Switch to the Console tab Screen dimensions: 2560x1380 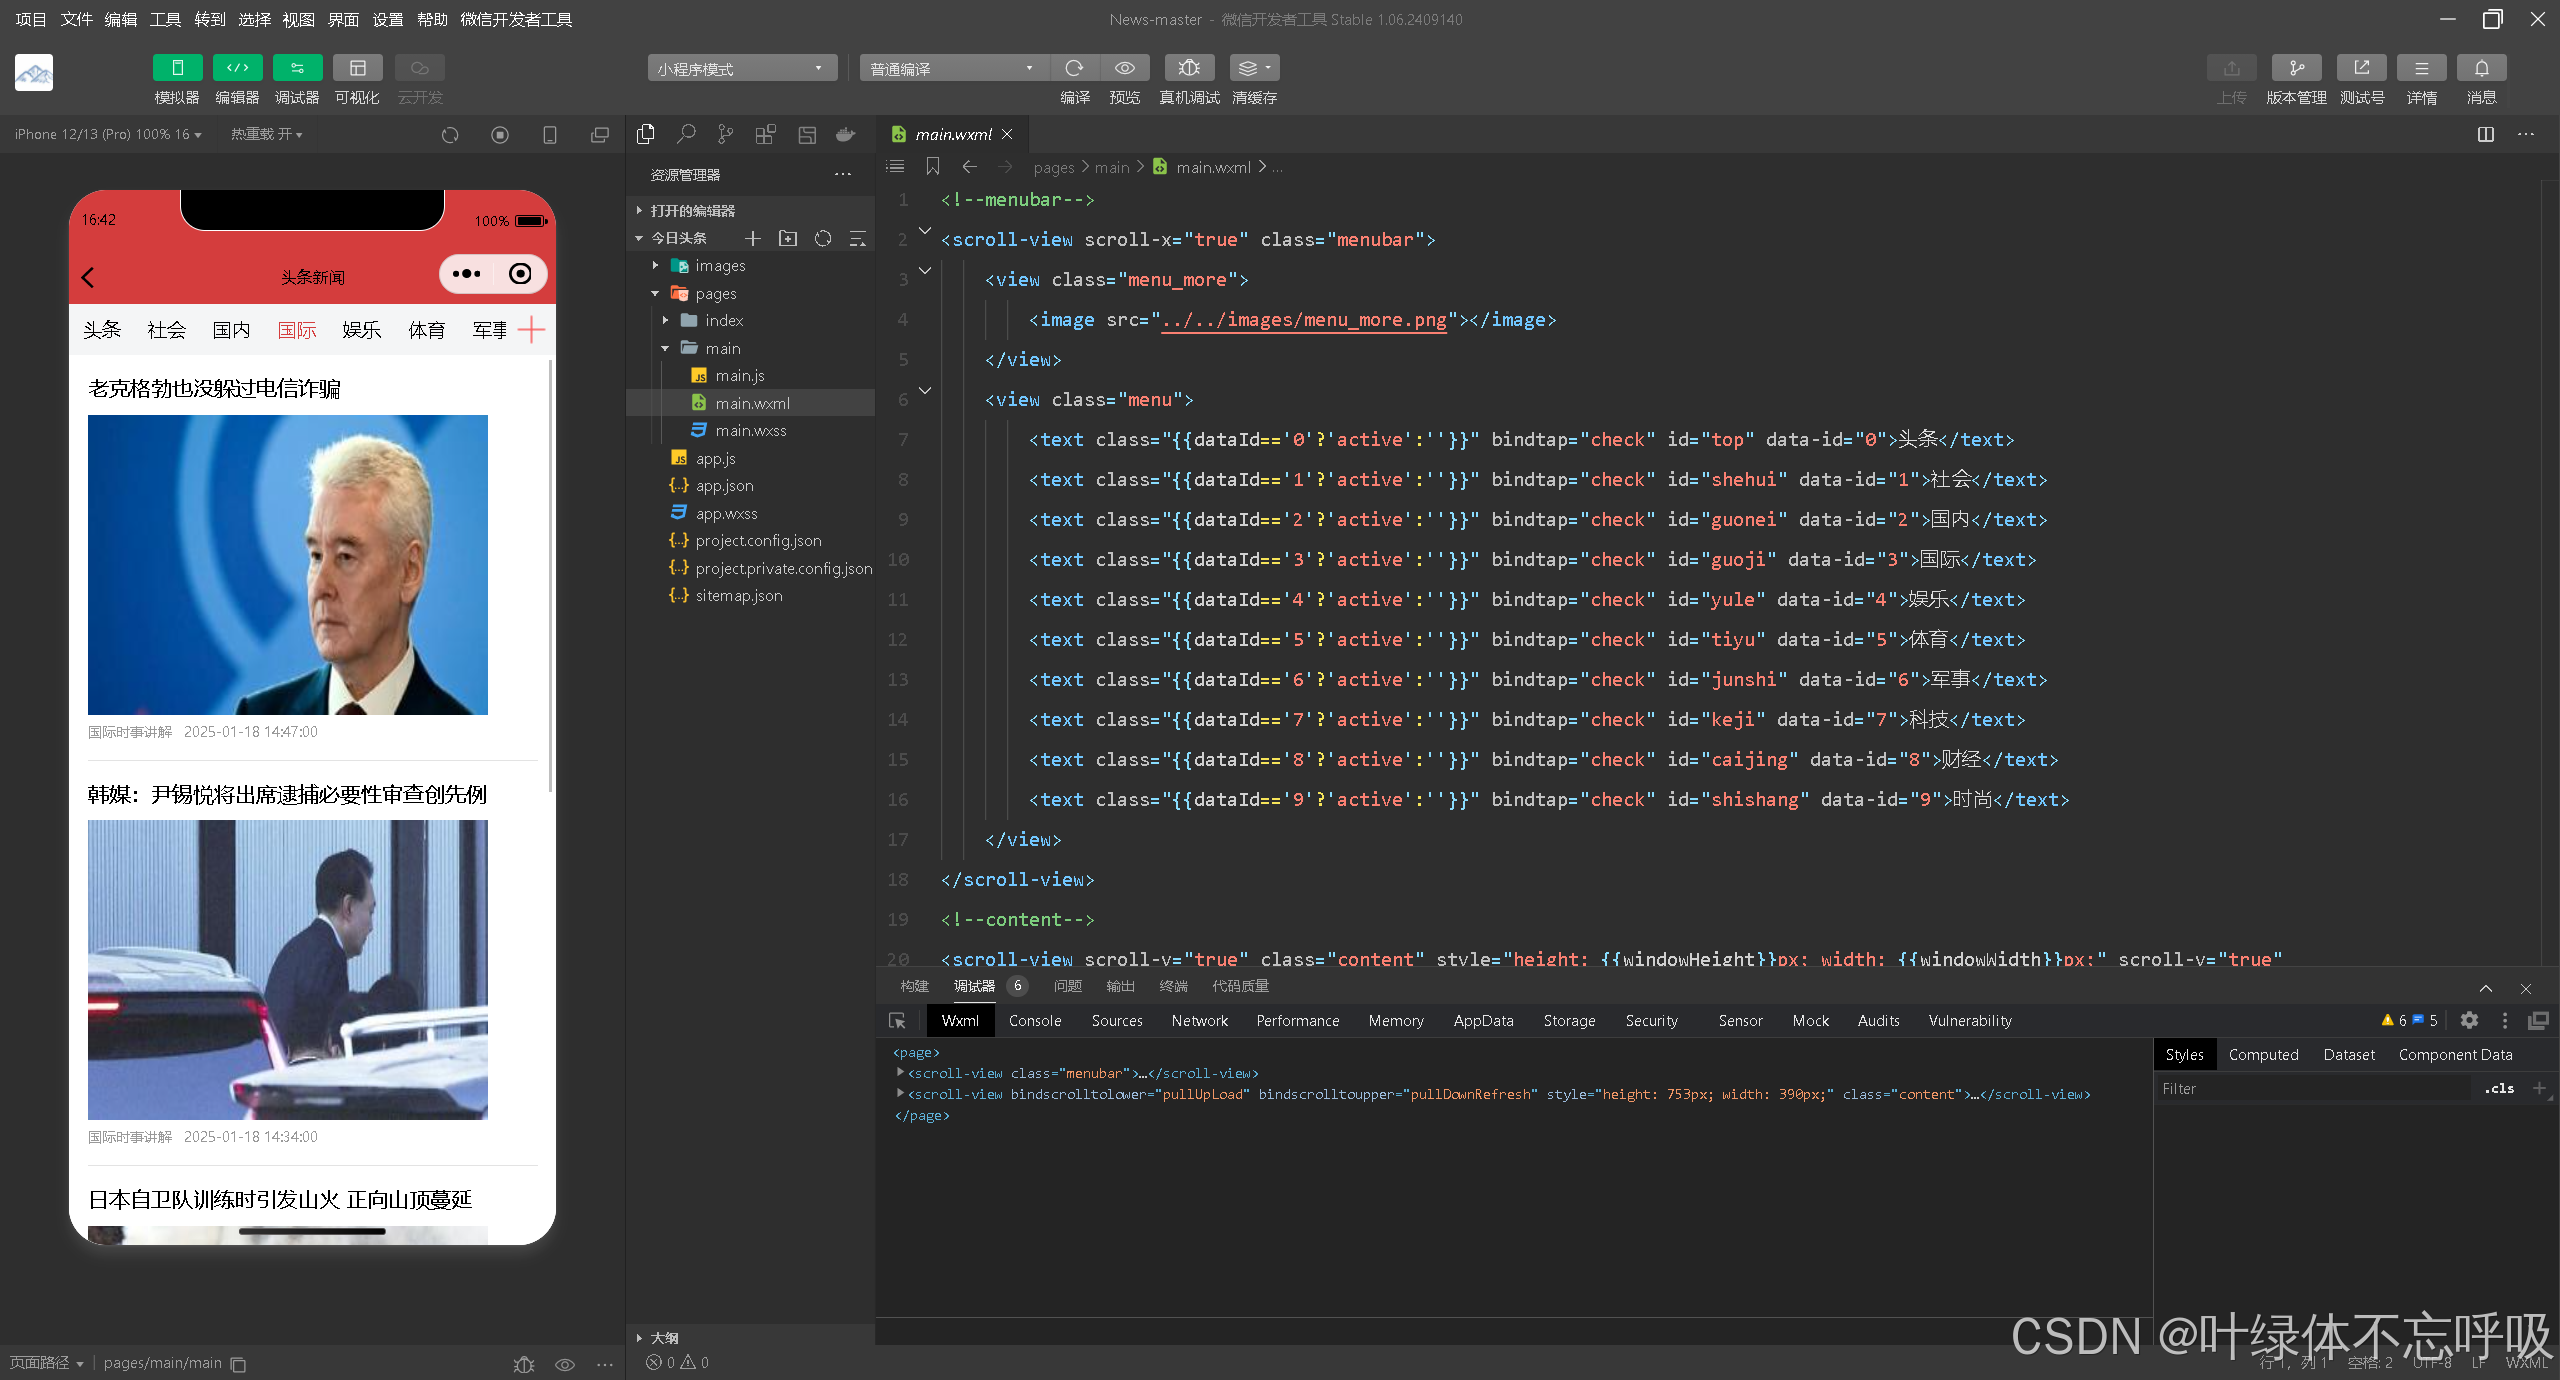pyautogui.click(x=1034, y=1021)
